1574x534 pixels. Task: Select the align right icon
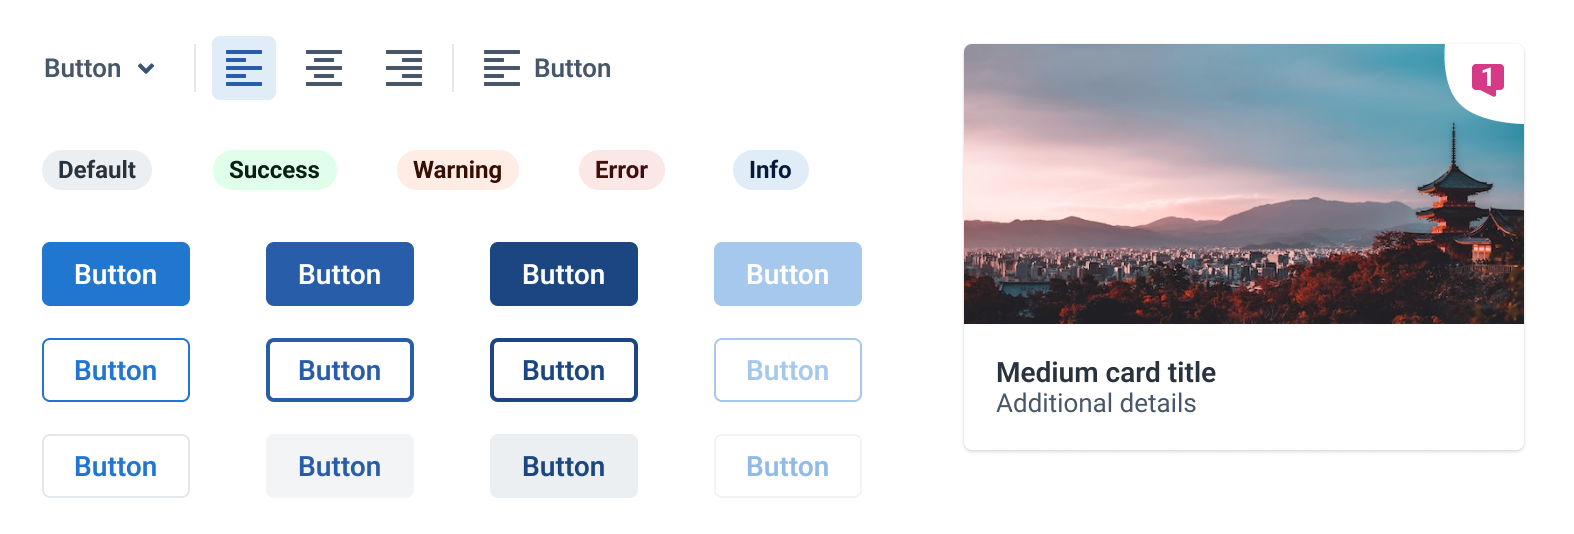[x=404, y=68]
